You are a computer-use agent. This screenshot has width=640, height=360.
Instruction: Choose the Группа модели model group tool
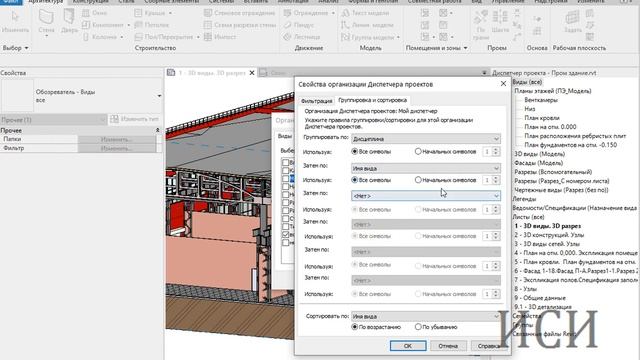coord(370,37)
